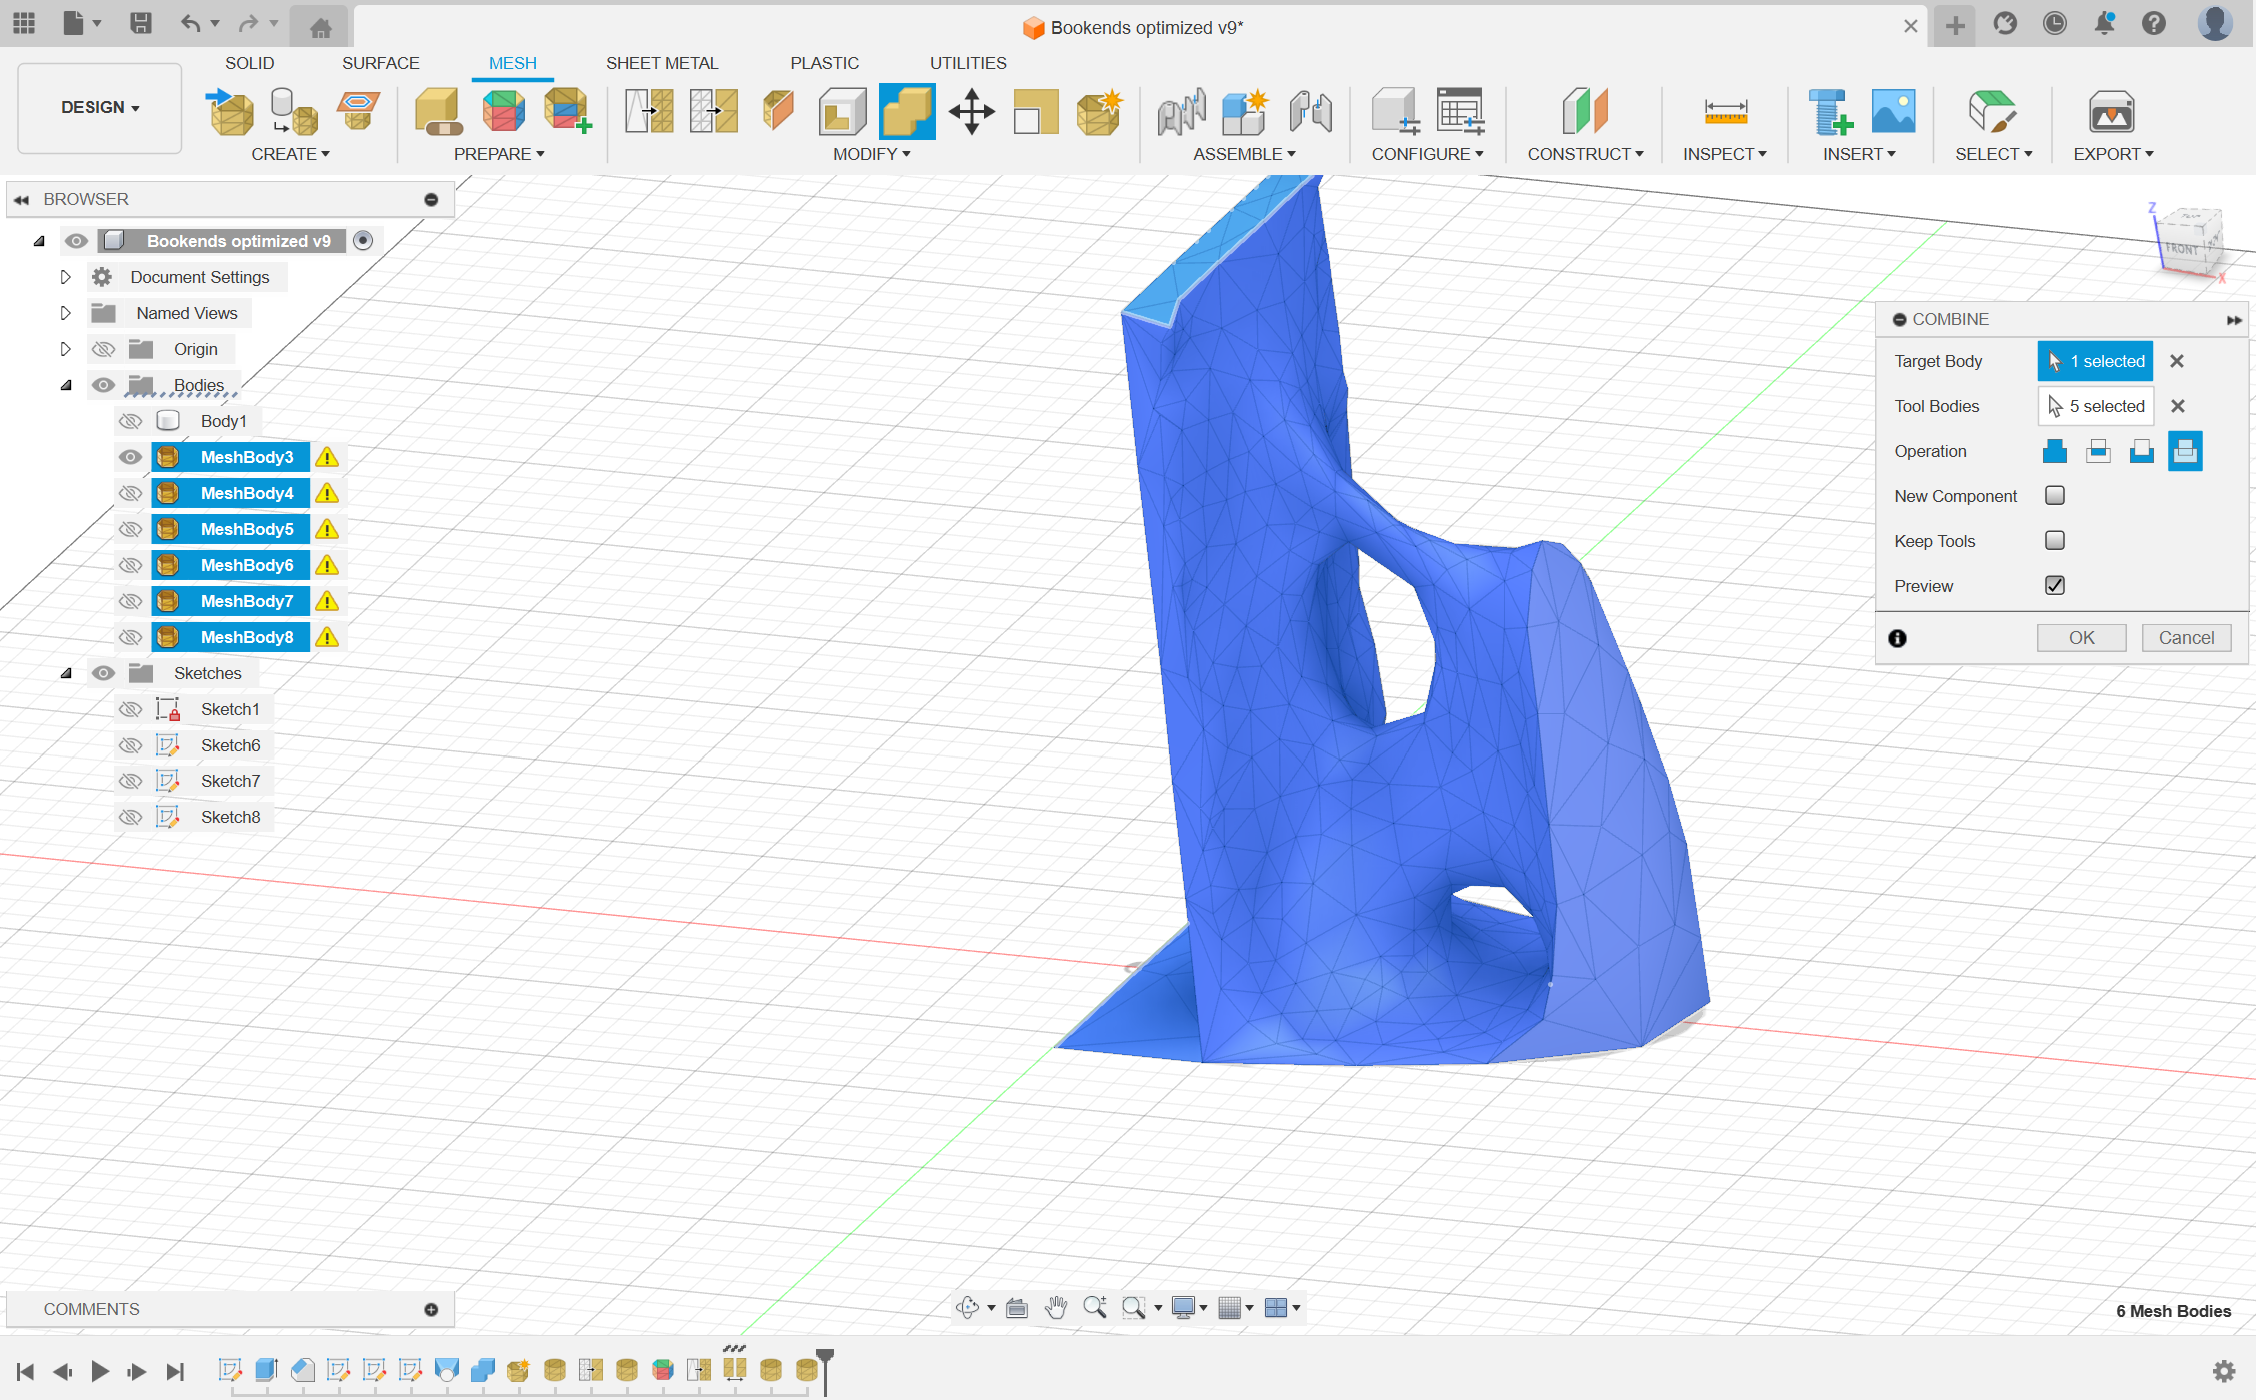Click the Insert Mesh icon in Create
Viewport: 2256px width, 1400px height.
(231, 111)
